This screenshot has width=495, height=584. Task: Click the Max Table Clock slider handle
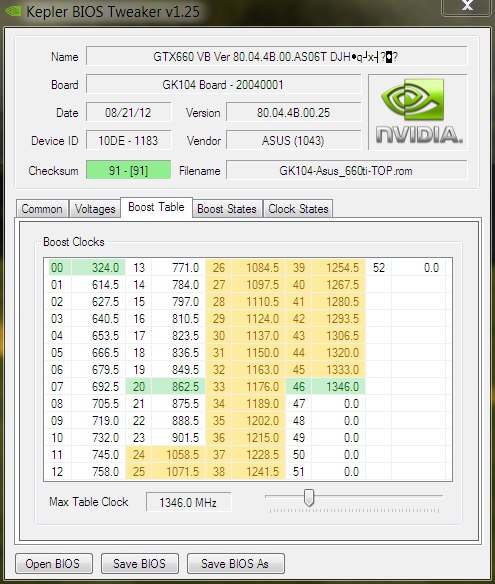click(309, 498)
